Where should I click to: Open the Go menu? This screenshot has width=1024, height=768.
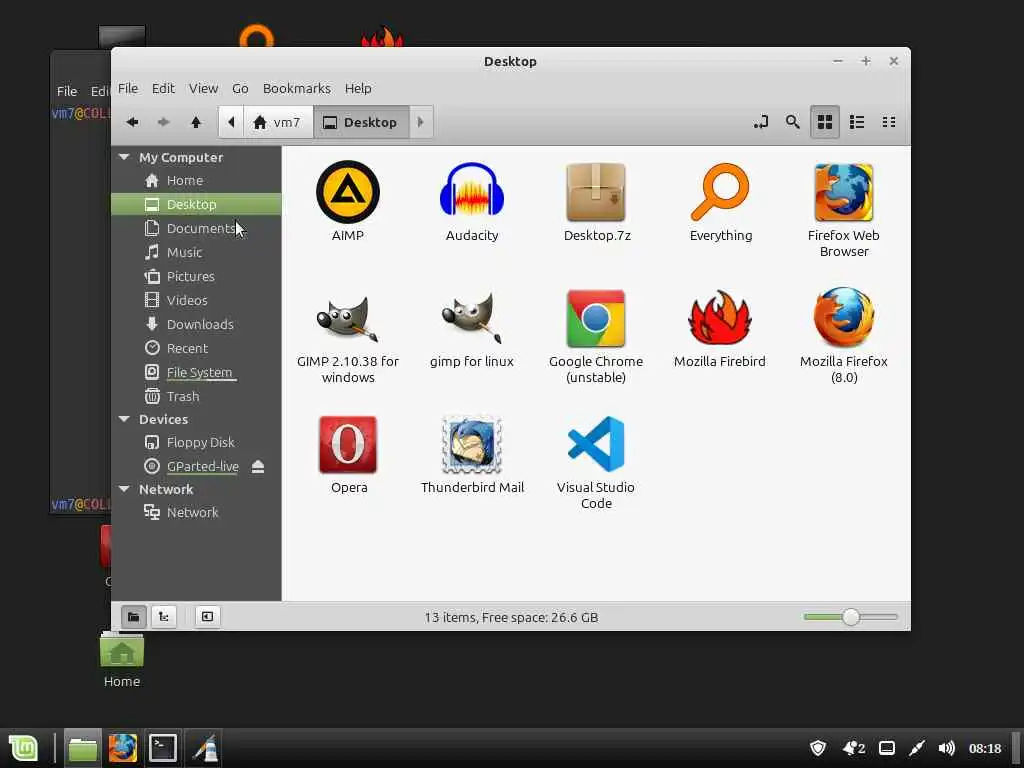[x=240, y=88]
